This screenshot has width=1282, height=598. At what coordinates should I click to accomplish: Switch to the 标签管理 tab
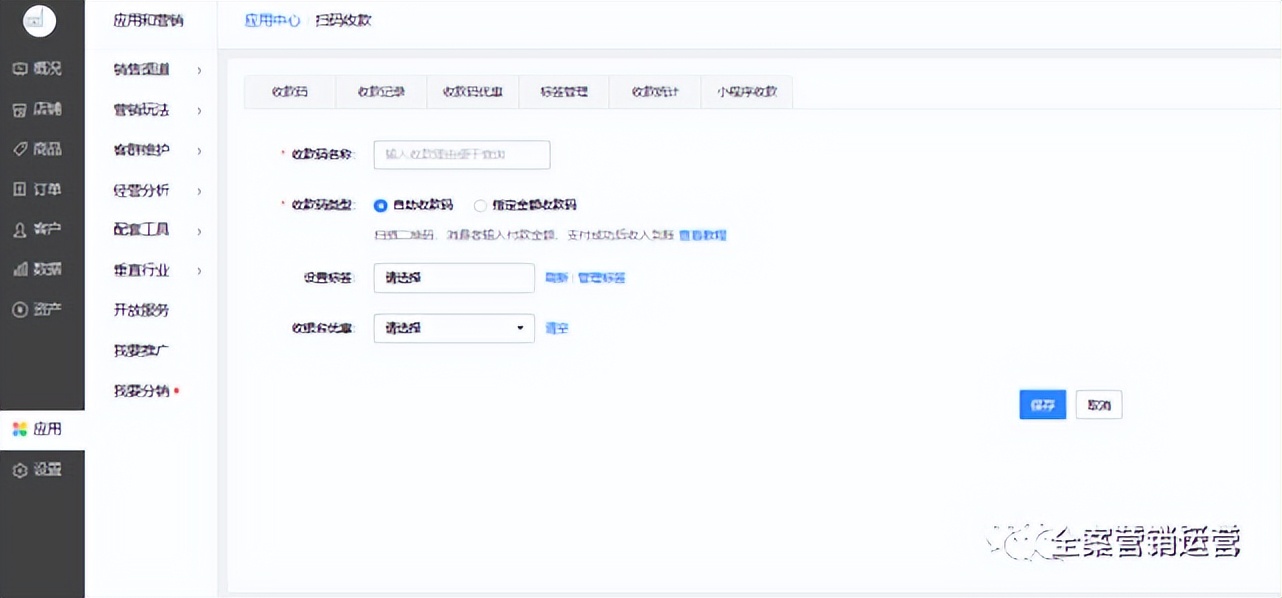click(563, 91)
